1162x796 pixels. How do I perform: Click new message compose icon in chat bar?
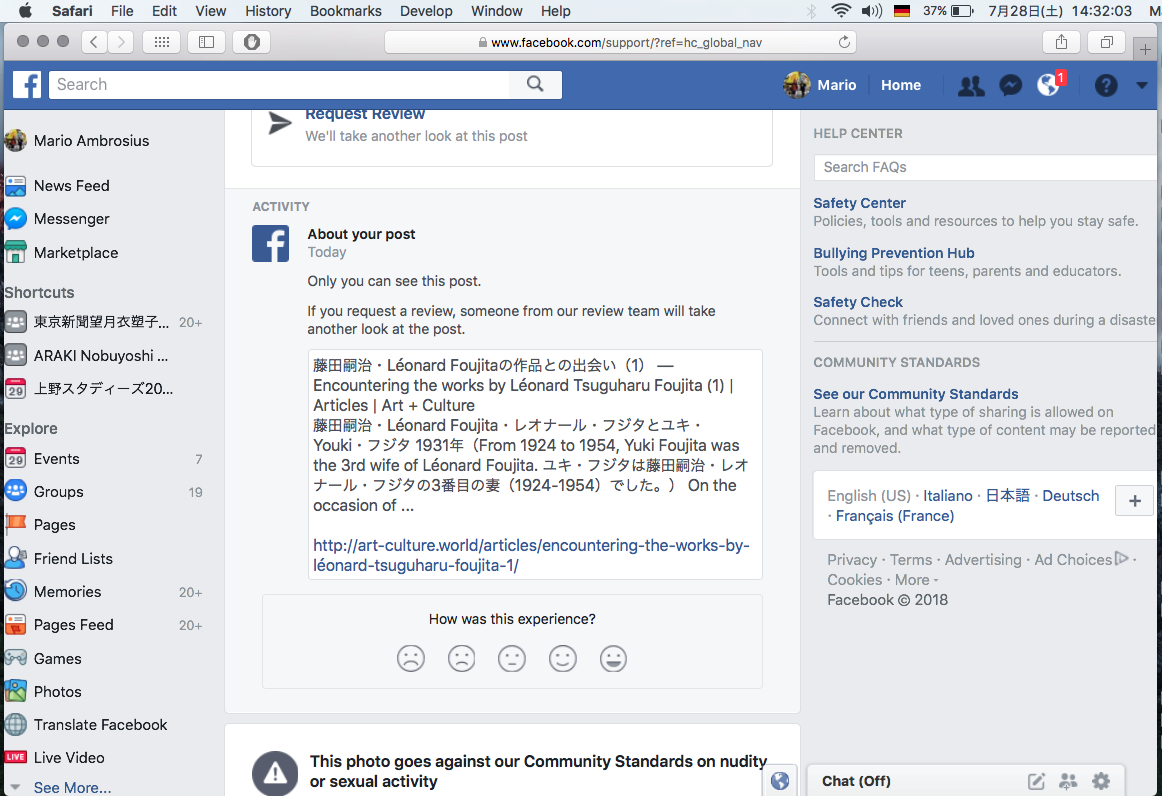tap(1036, 780)
